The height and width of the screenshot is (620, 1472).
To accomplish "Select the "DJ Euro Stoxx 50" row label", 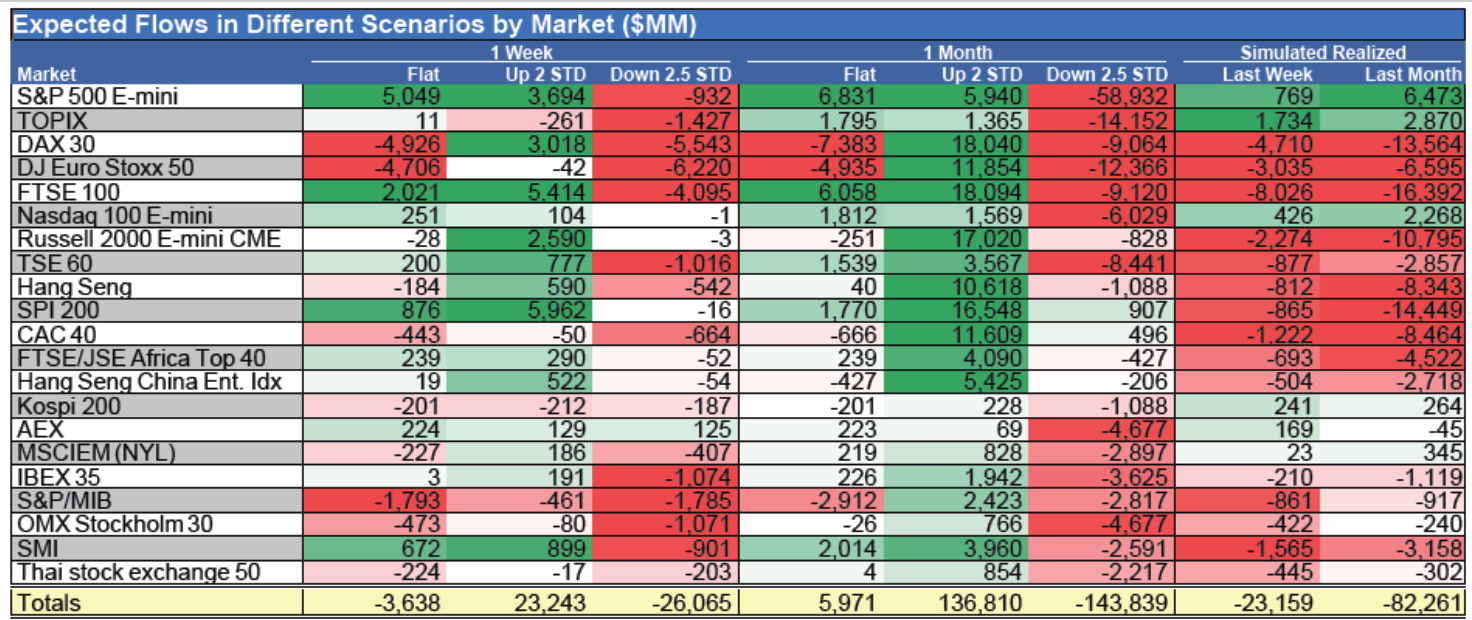I will 105,168.
